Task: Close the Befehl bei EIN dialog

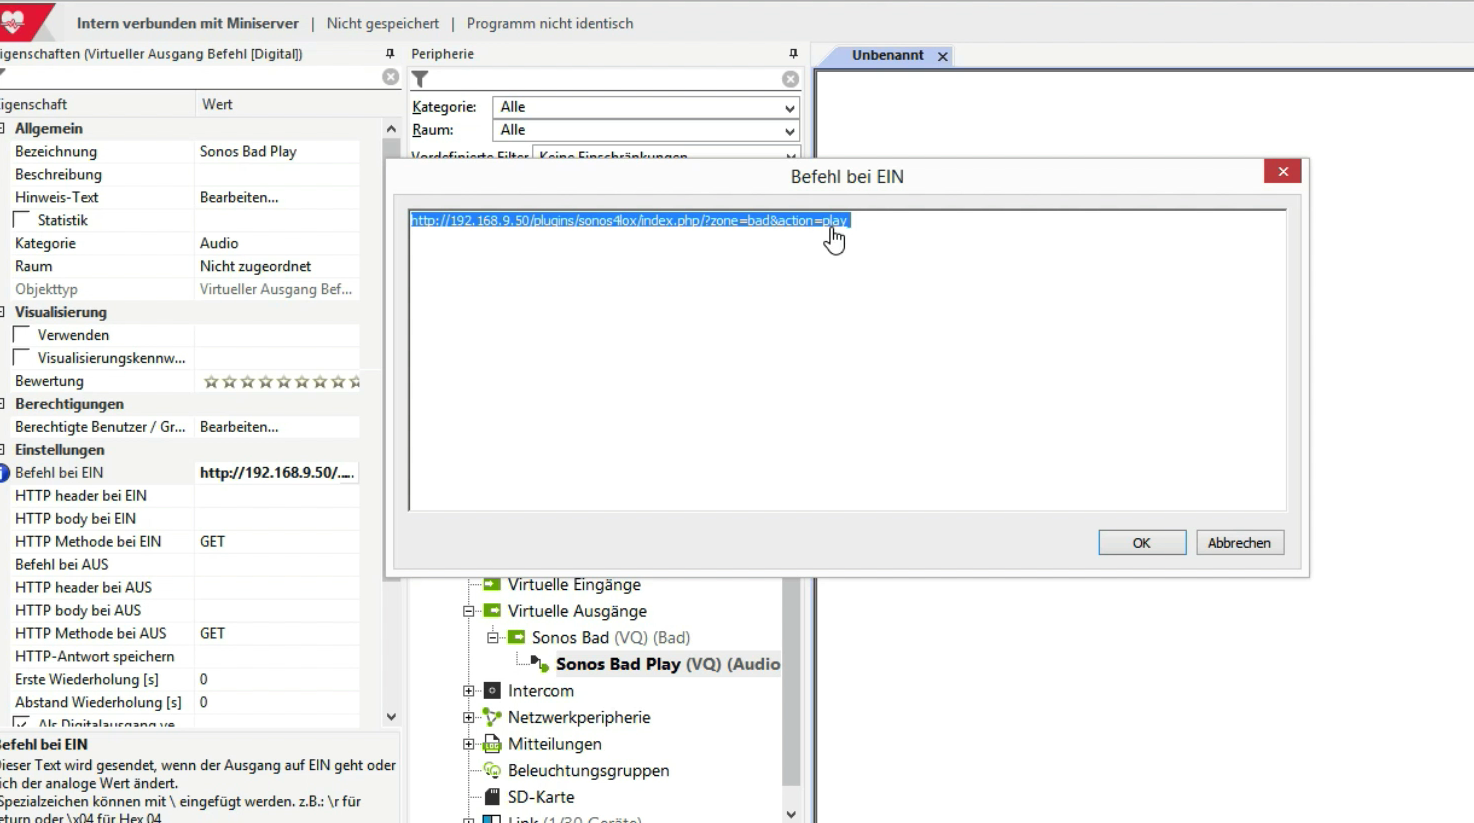Action: tap(1282, 172)
